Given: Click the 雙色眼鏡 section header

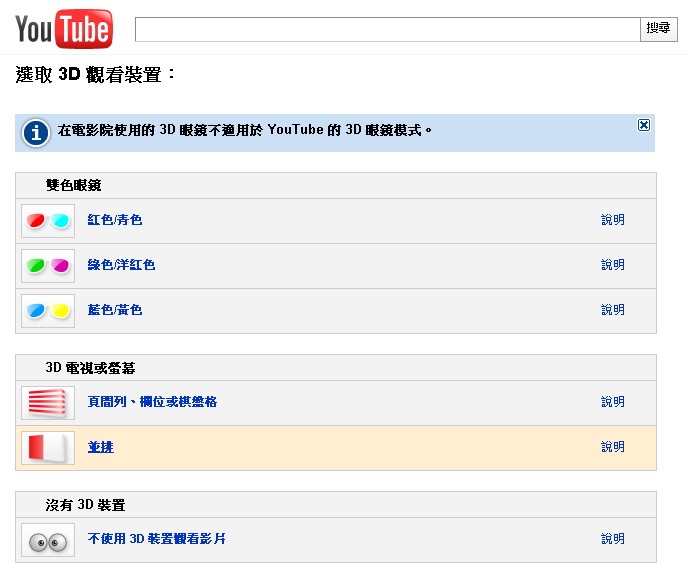Looking at the screenshot, I should click(336, 185).
